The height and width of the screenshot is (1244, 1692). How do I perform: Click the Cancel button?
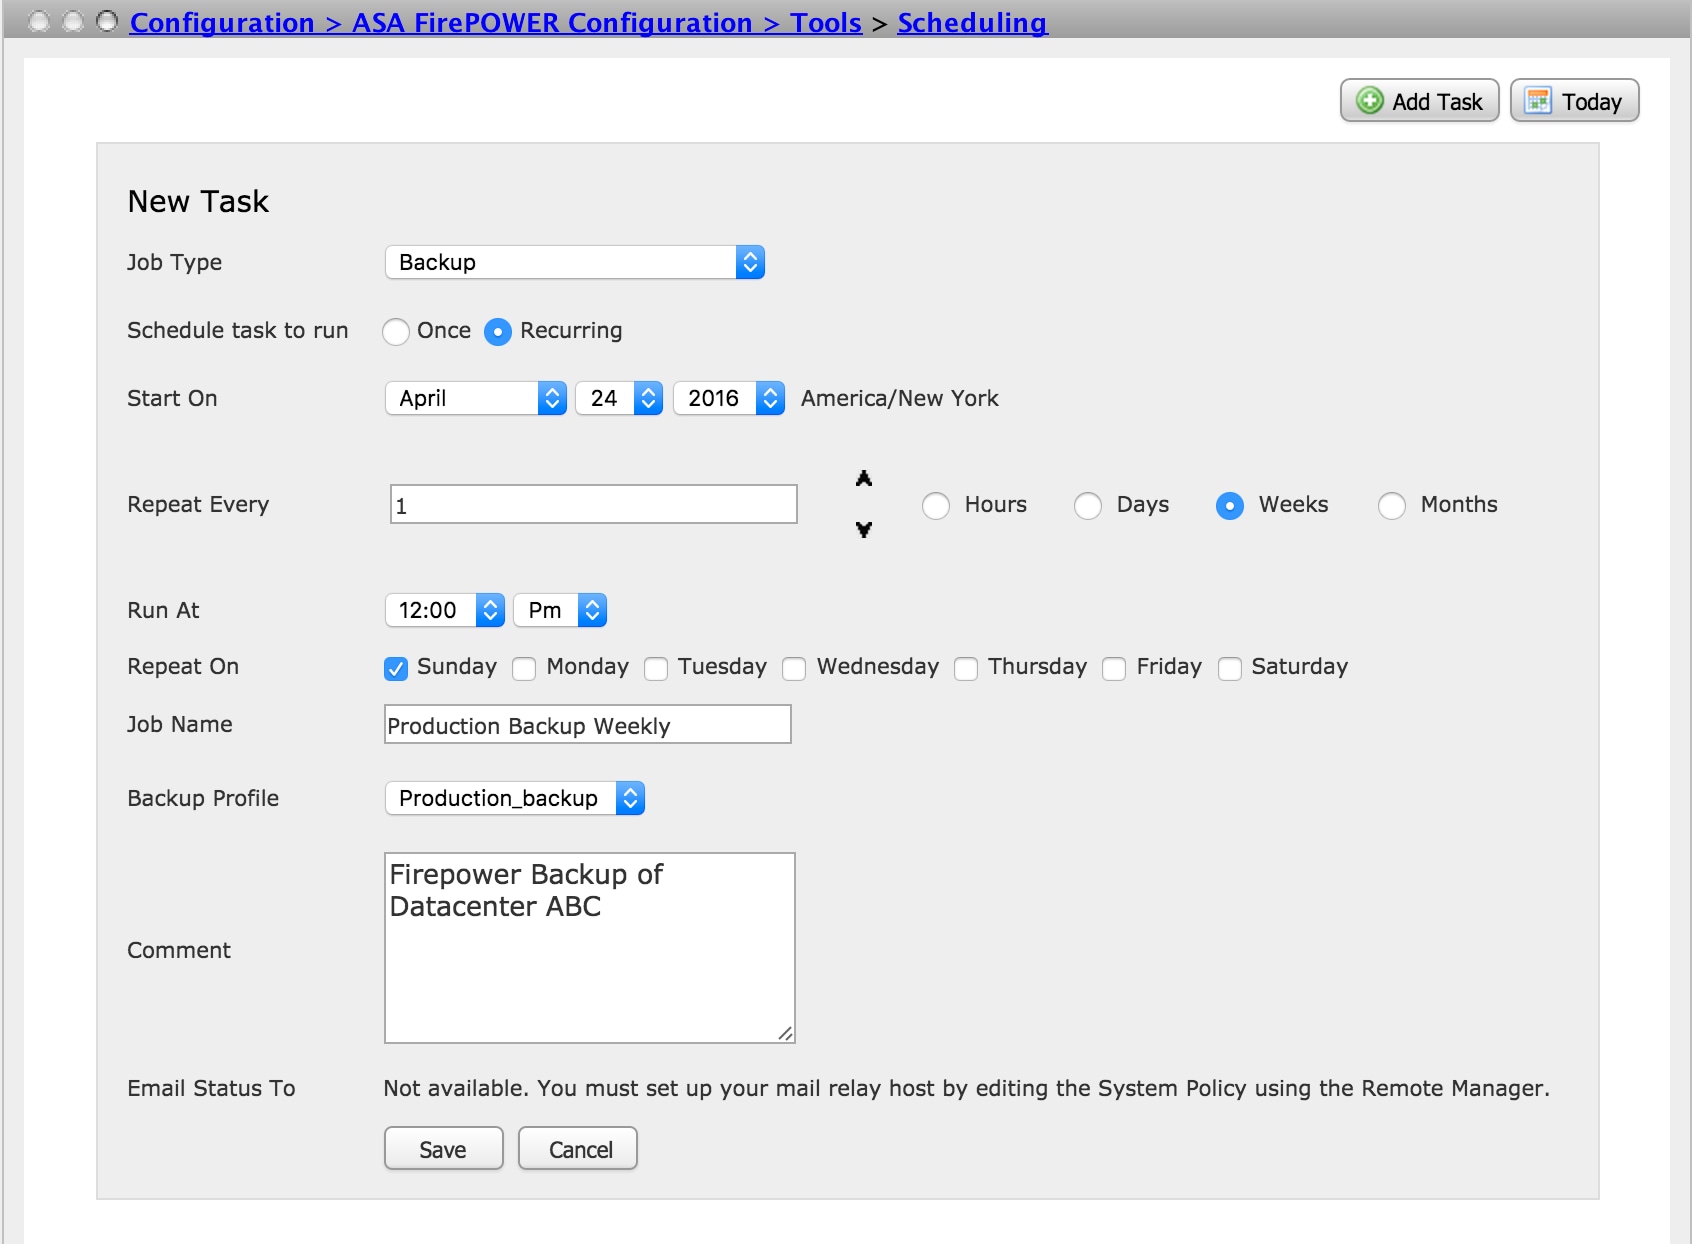[578, 1149]
